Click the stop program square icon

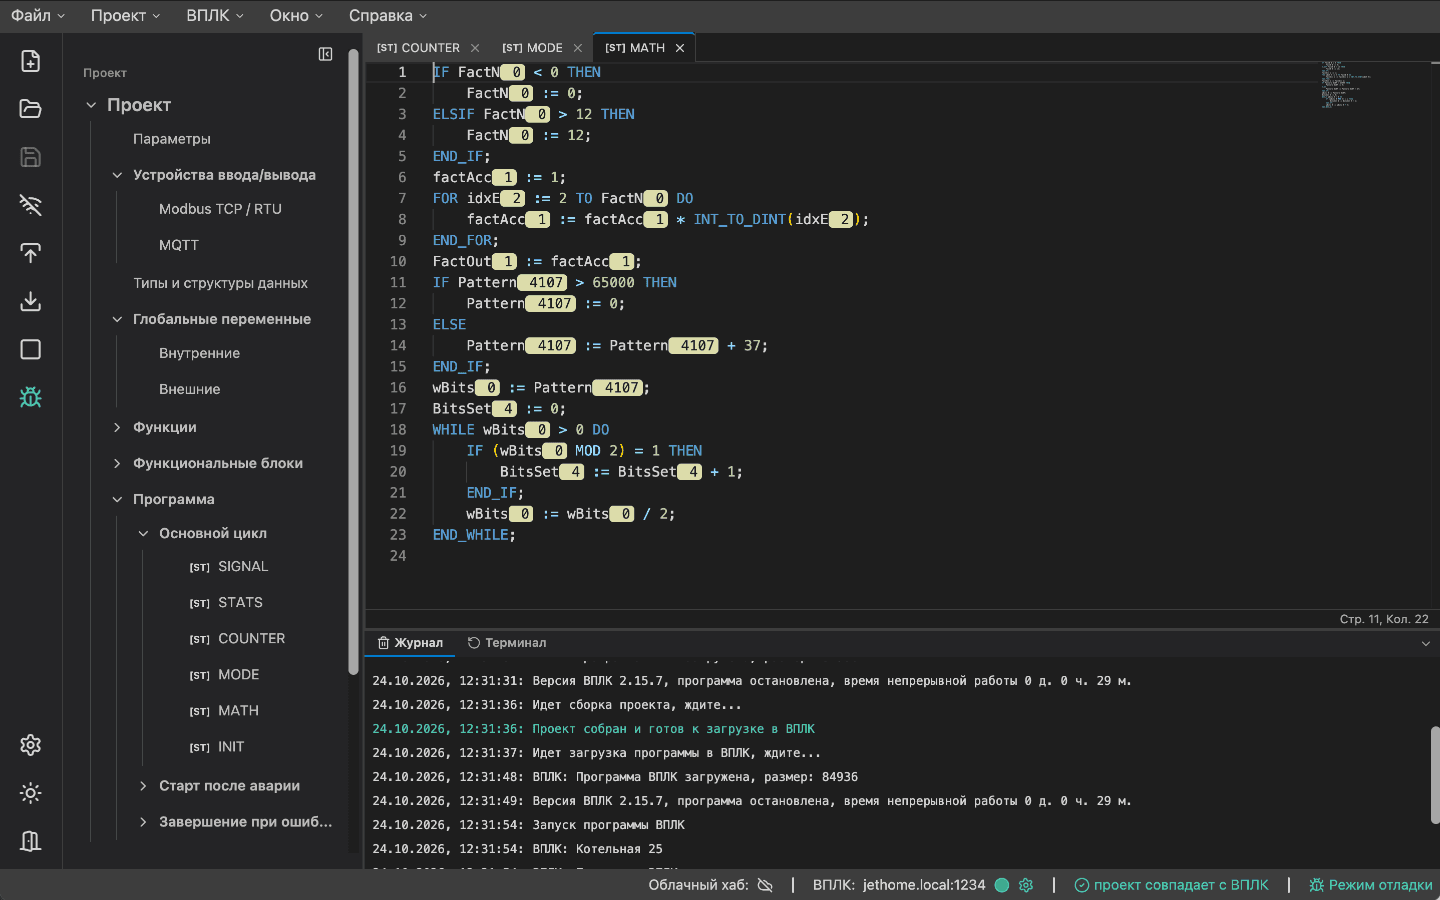31,349
